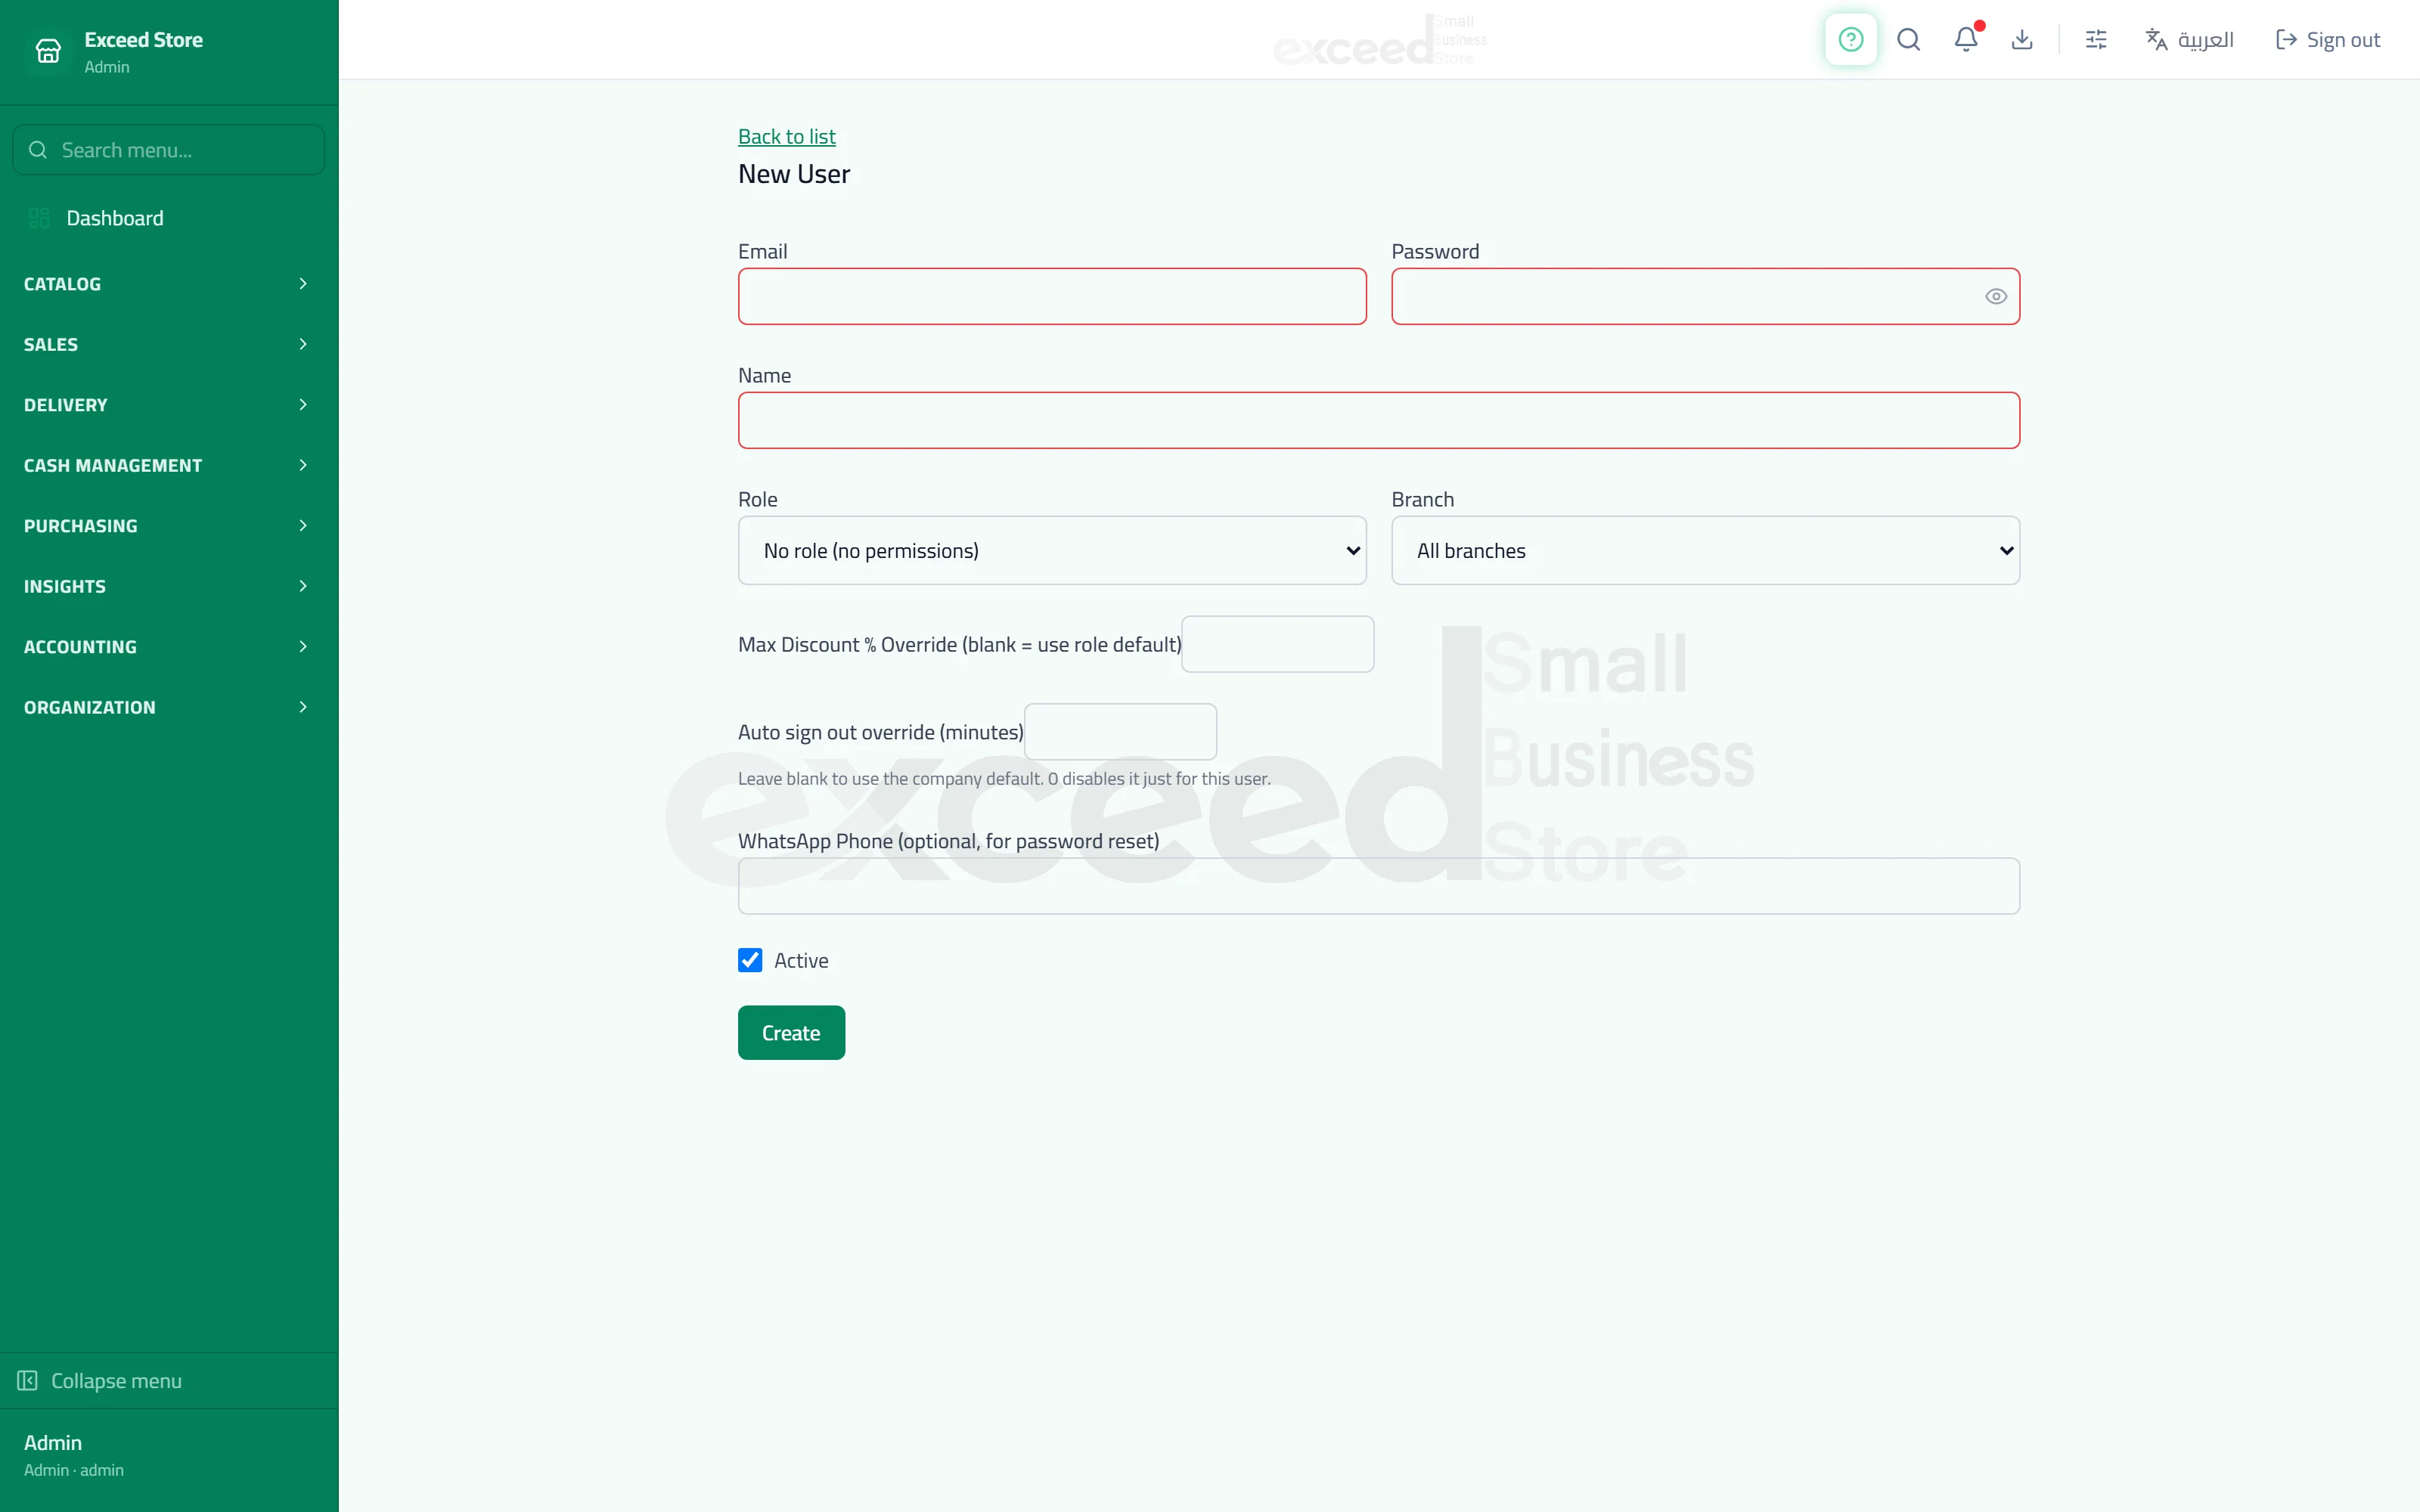Click the Back to list link
2420x1512 pixels.
(x=786, y=136)
